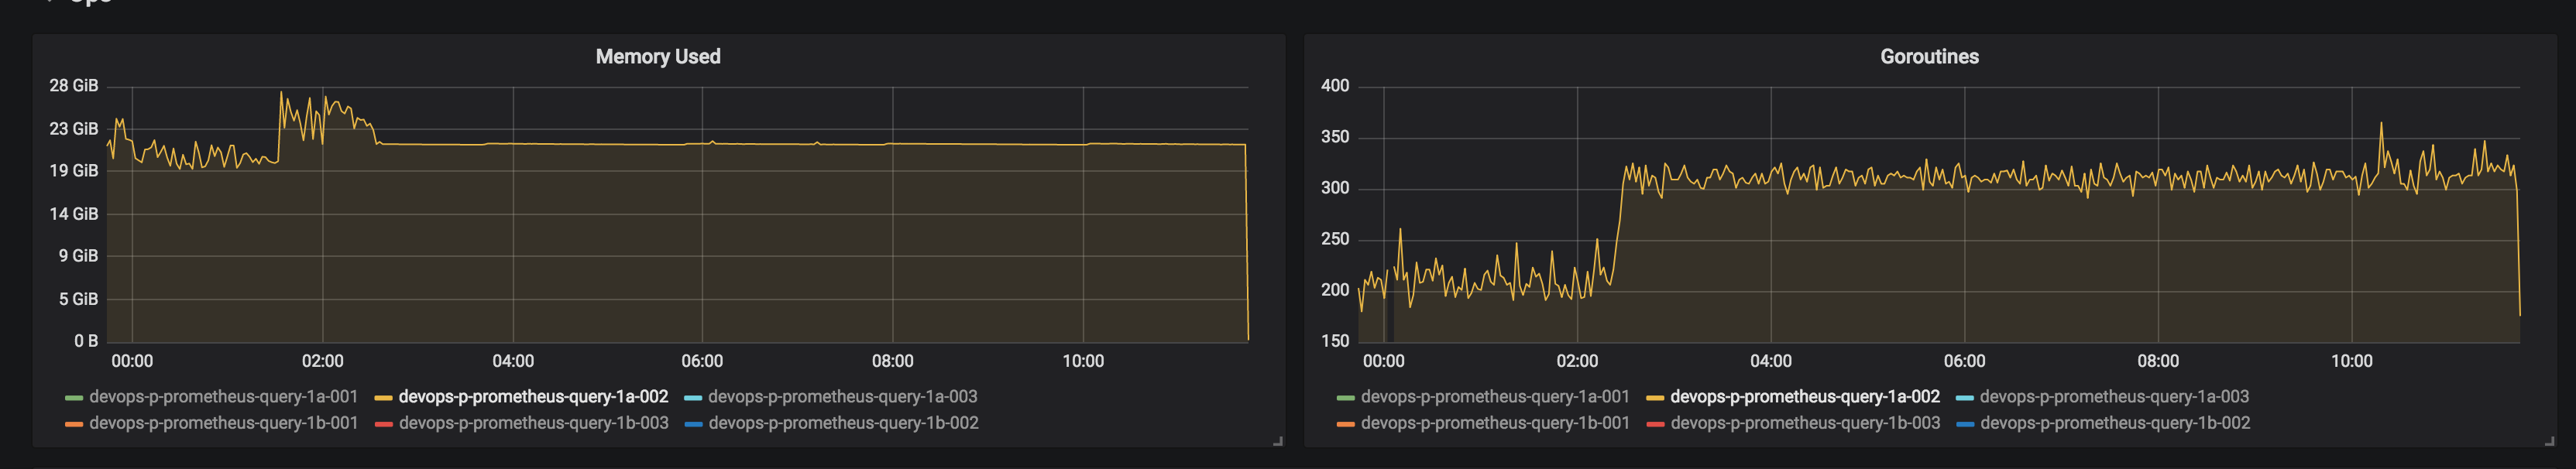Toggle devops-p-prometheus-query-1b-001 series in Goroutines legend
The width and height of the screenshot is (2576, 469).
click(x=1495, y=423)
